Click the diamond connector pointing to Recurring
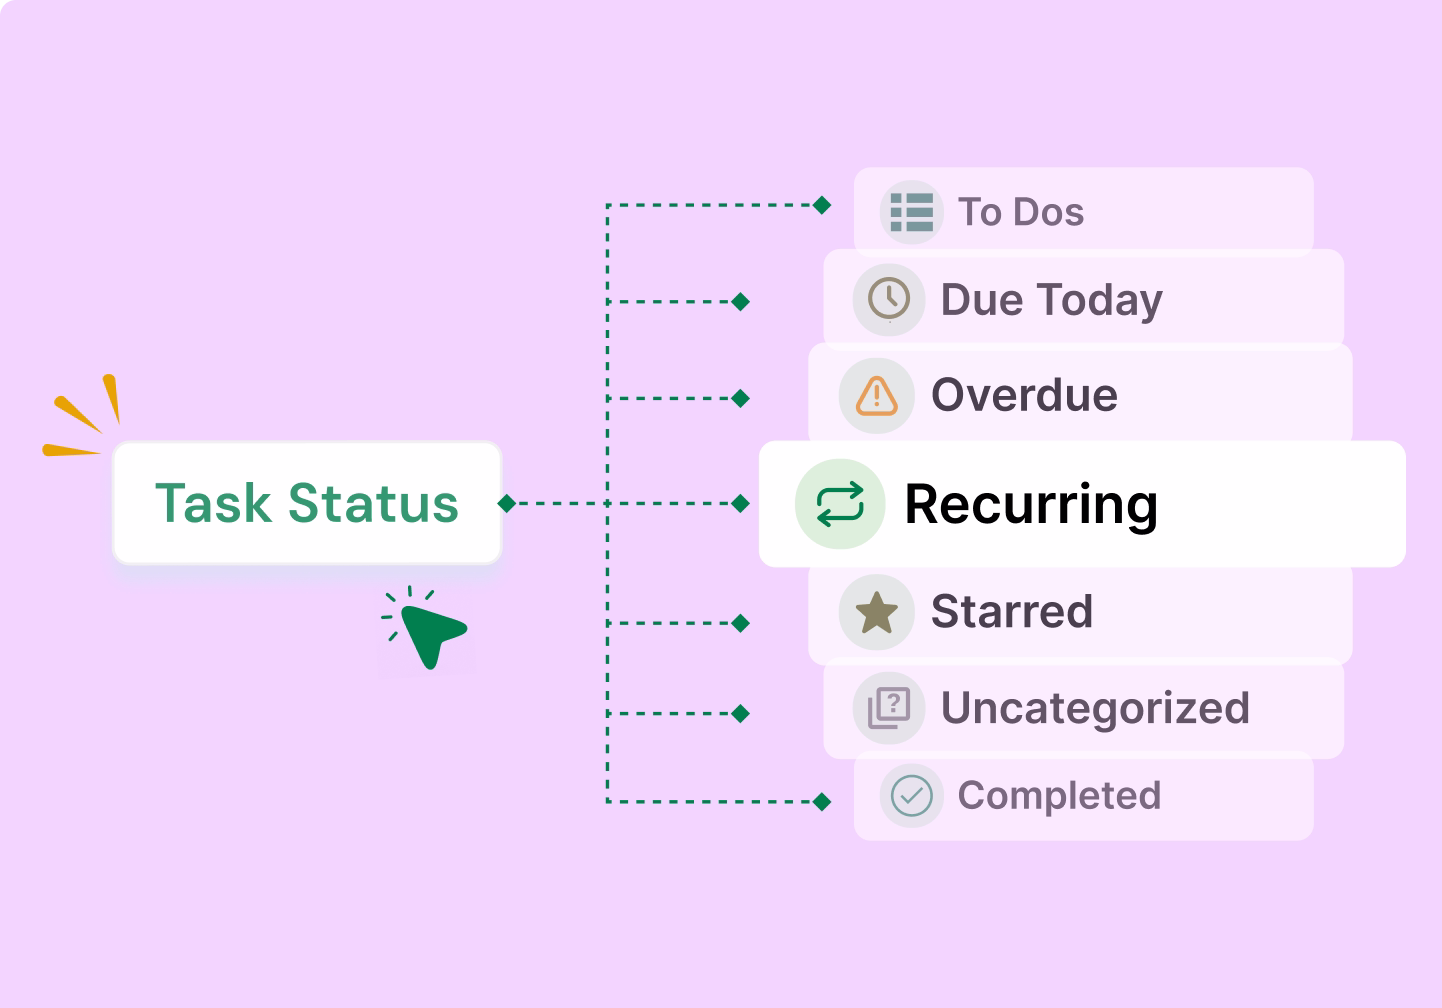The height and width of the screenshot is (1008, 1442). (741, 503)
